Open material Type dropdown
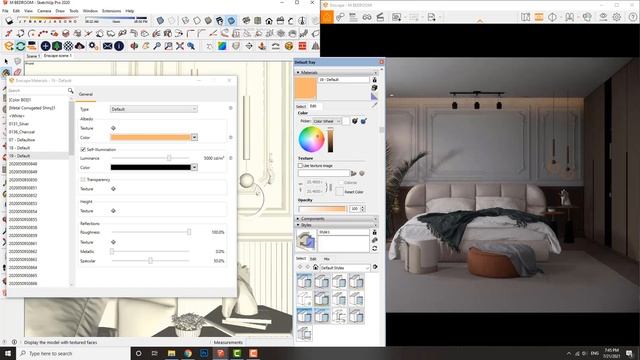Viewport: 640px width, 360px height. pos(154,109)
